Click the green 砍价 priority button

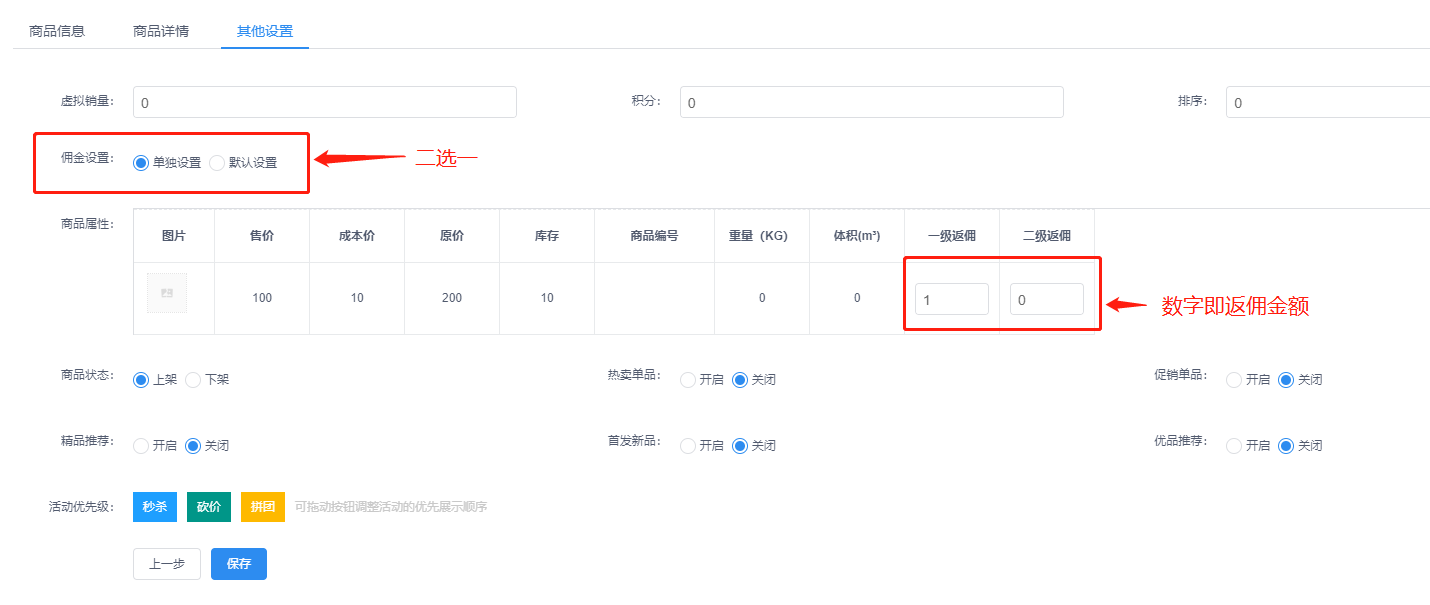pos(209,507)
